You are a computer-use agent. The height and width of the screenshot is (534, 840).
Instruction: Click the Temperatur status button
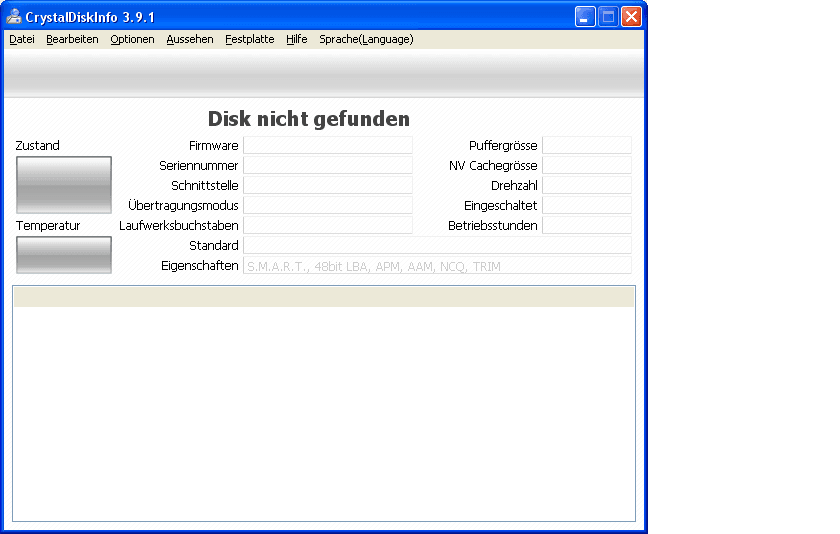click(64, 255)
